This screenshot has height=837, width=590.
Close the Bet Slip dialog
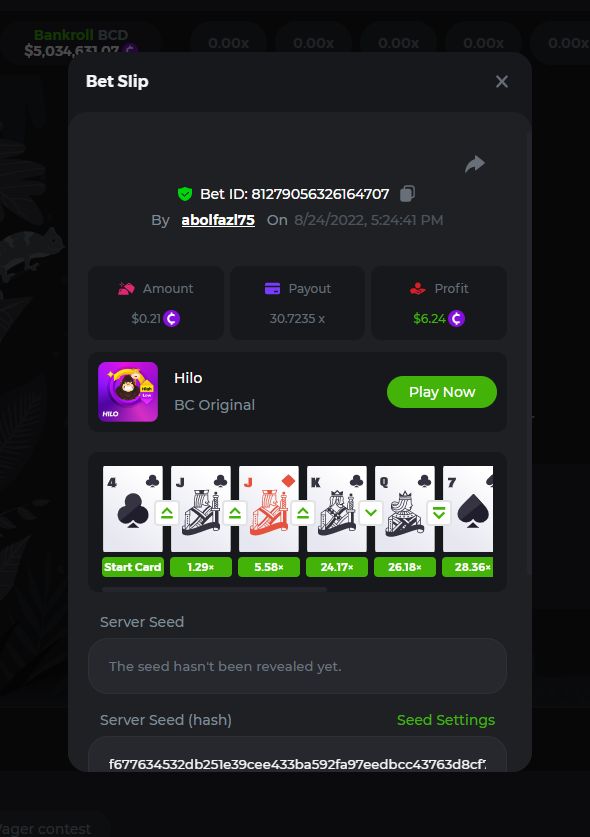click(502, 82)
